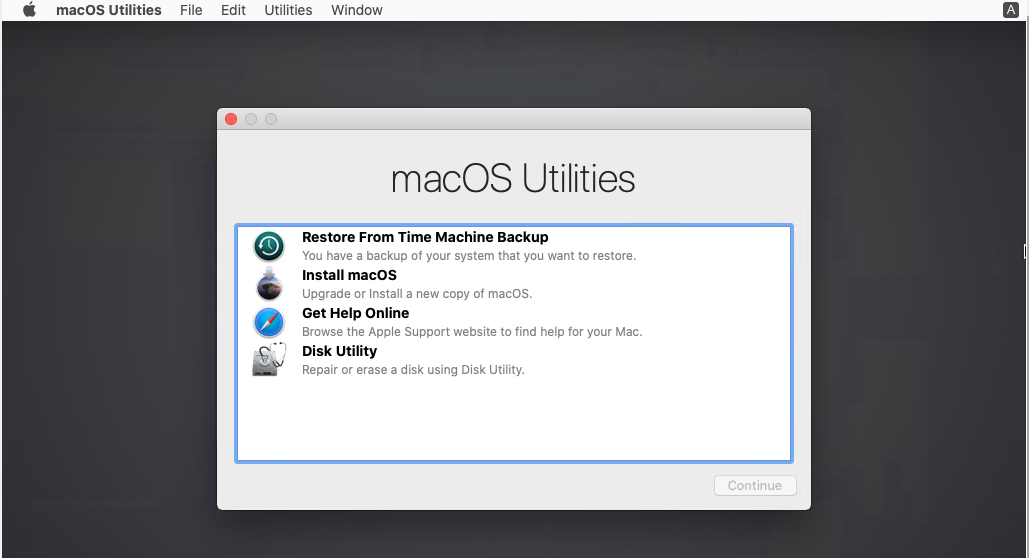
Task: Click 'Upgrade or Install a new copy' description
Action: (417, 294)
